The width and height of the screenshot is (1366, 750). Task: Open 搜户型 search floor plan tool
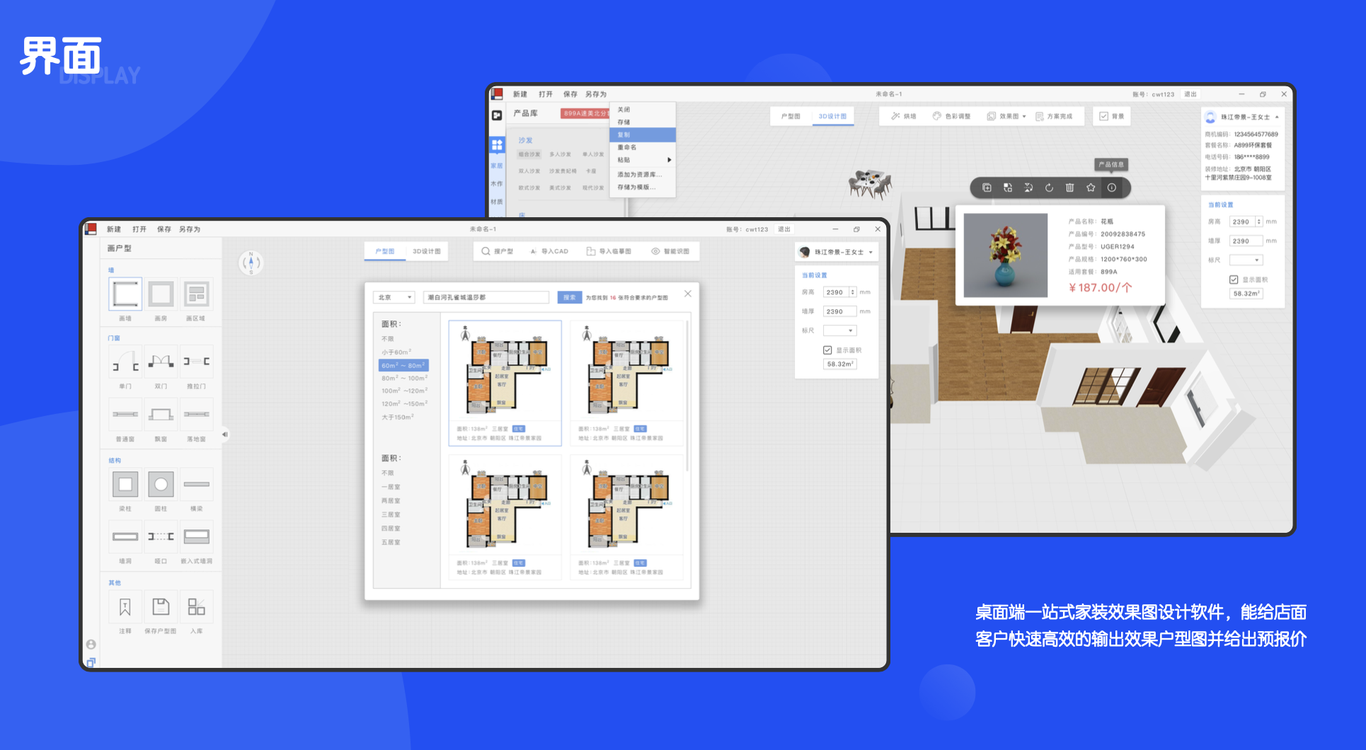click(498, 252)
